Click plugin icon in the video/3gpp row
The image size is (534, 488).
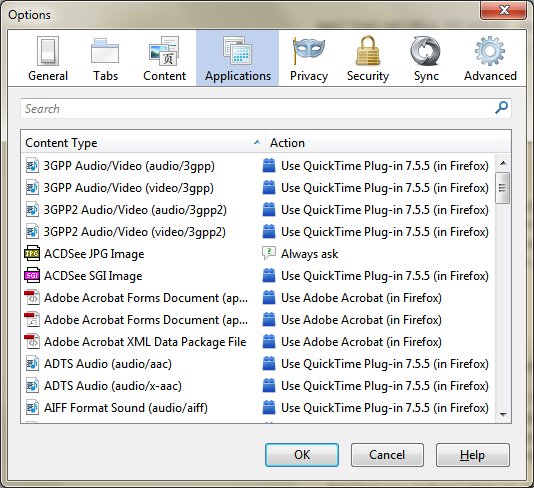(269, 188)
